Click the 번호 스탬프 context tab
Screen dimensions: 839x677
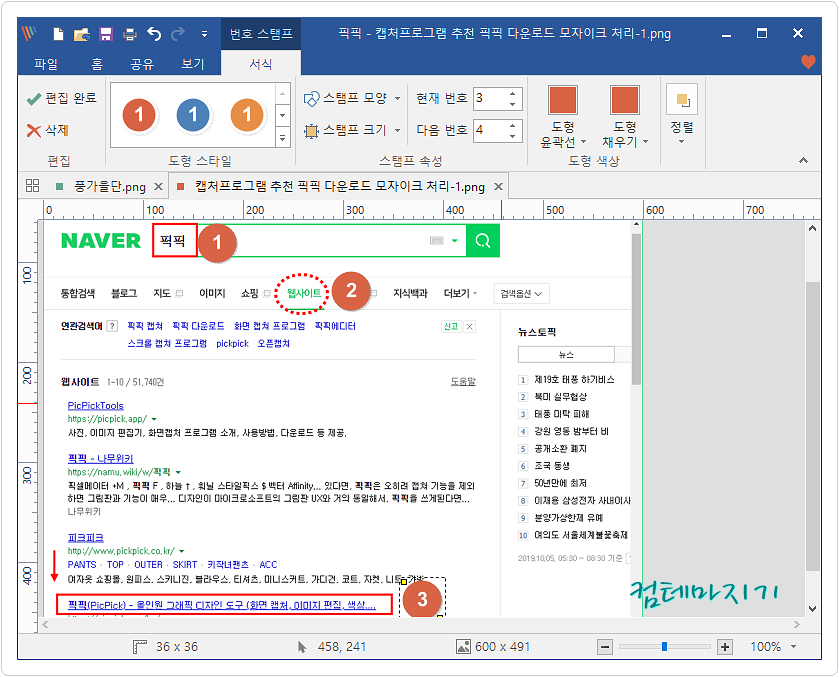tap(261, 34)
